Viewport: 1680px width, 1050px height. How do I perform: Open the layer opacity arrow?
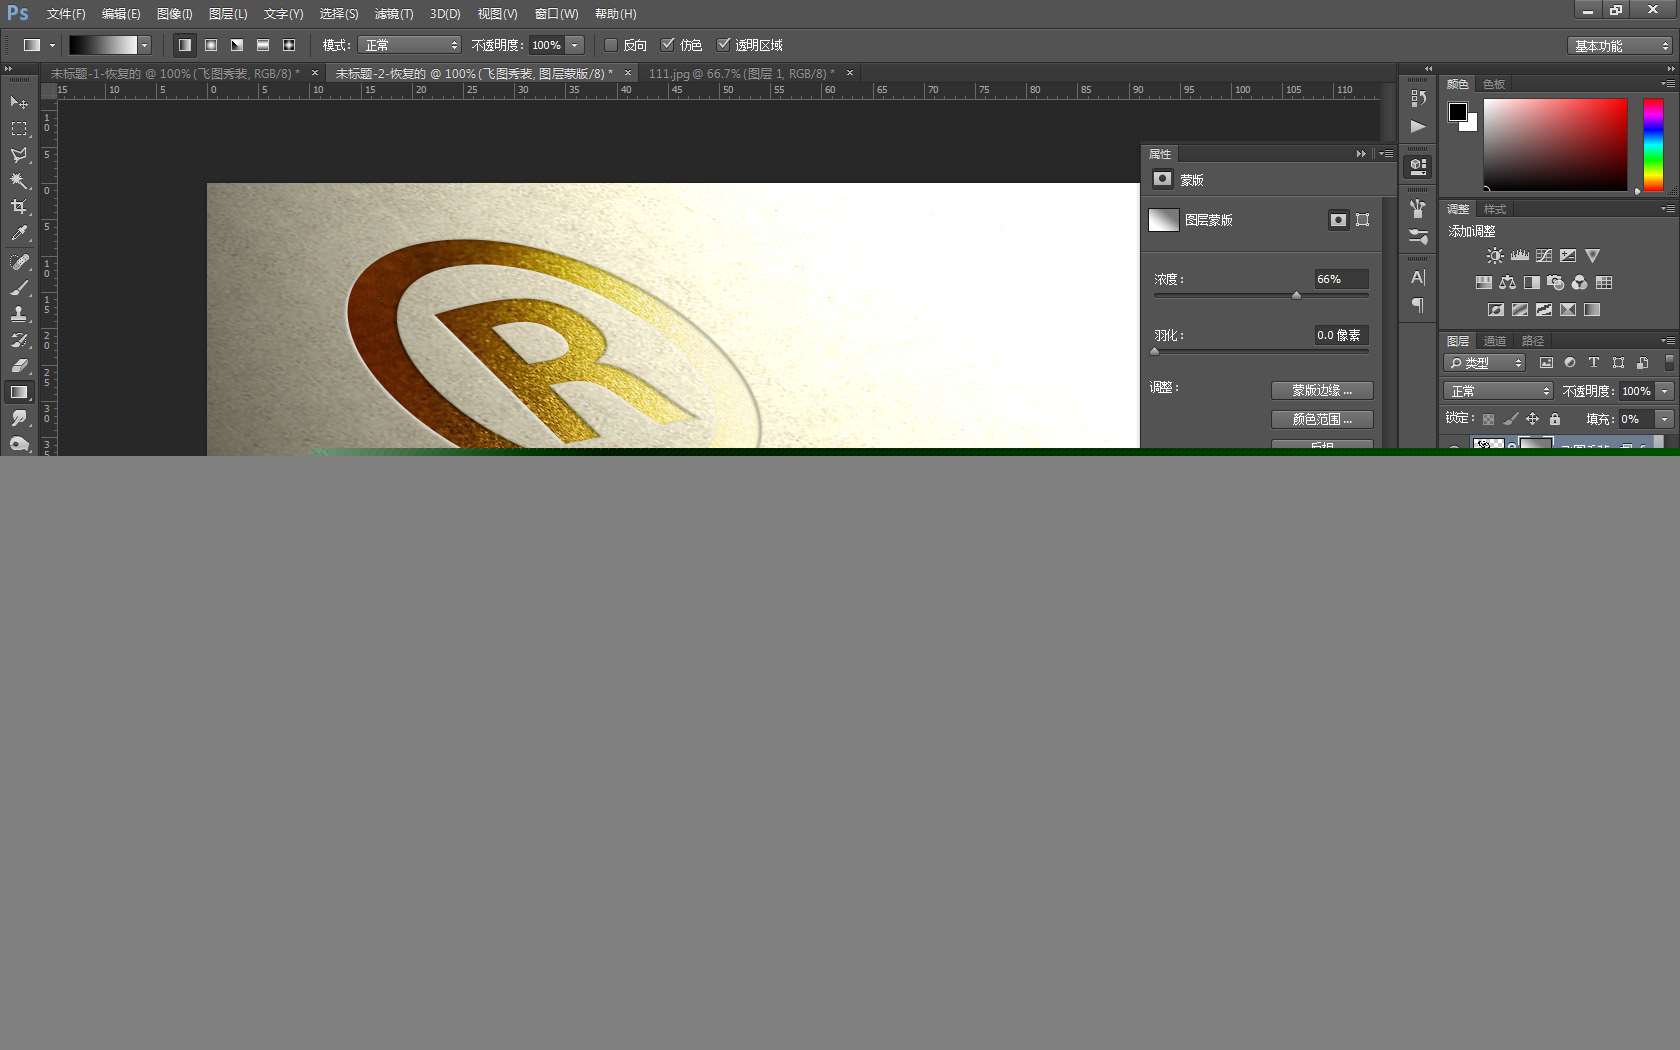[1665, 391]
